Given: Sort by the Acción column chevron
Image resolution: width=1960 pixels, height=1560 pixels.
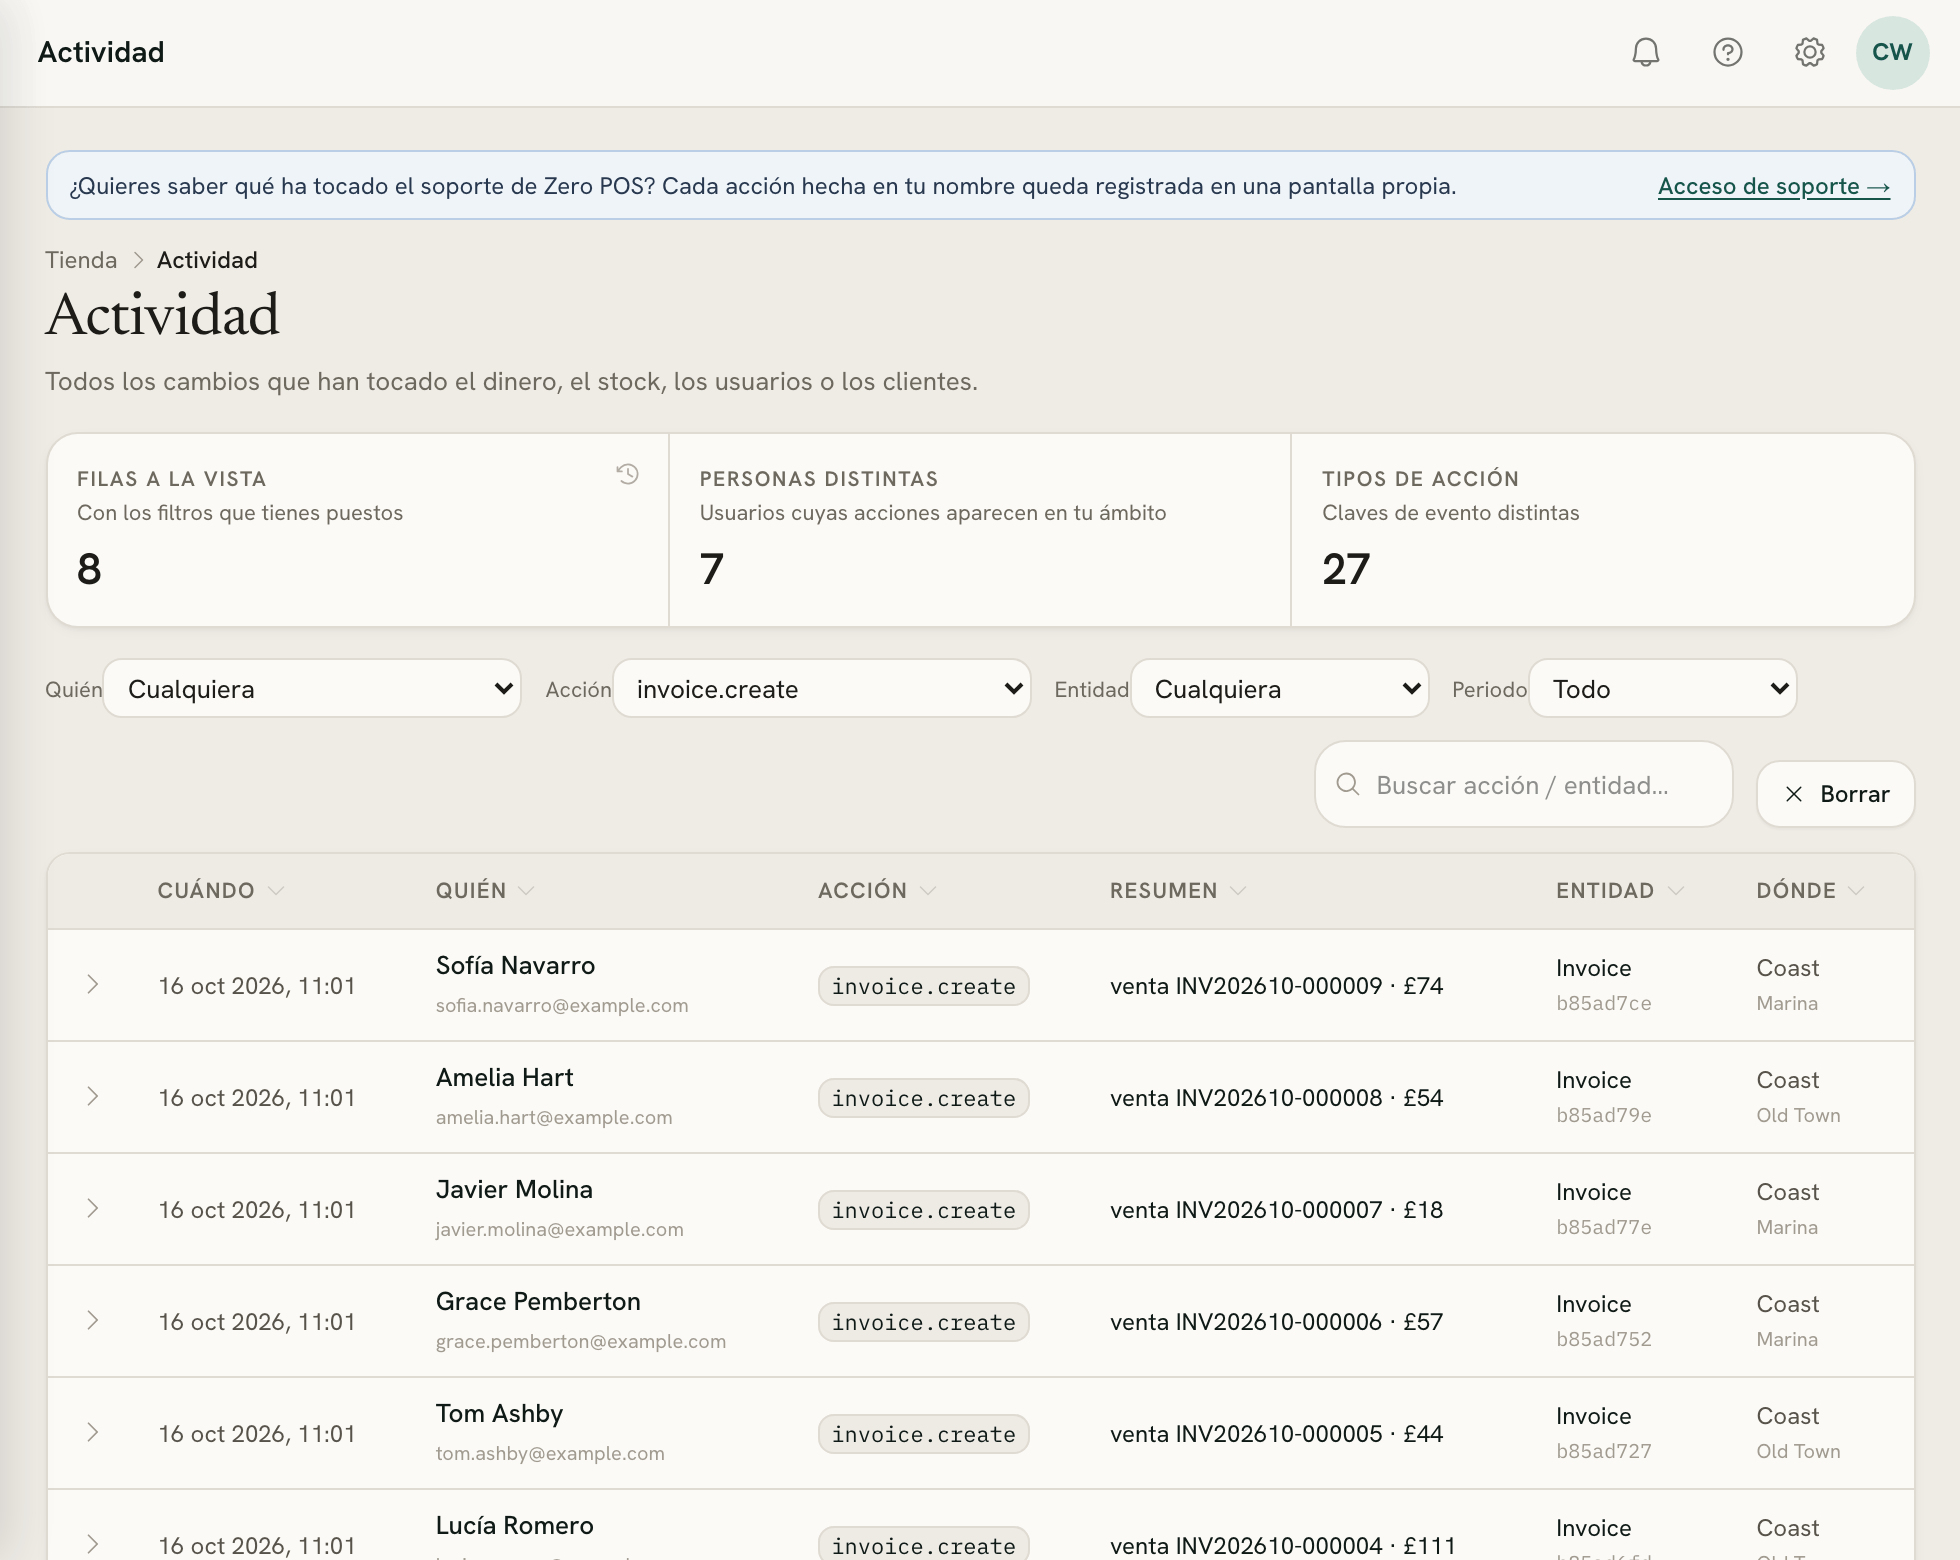Looking at the screenshot, I should tap(928, 890).
